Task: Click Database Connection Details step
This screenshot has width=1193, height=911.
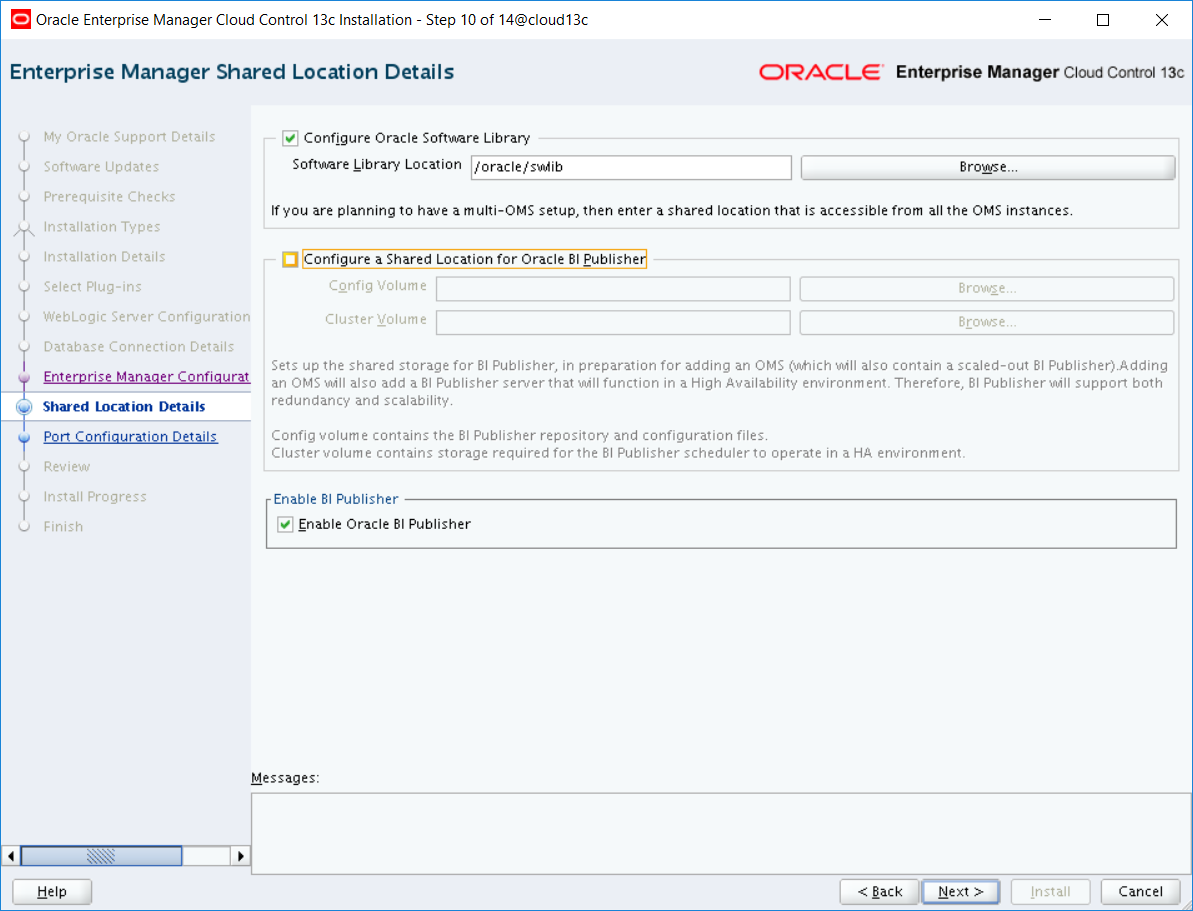Action: [x=138, y=347]
